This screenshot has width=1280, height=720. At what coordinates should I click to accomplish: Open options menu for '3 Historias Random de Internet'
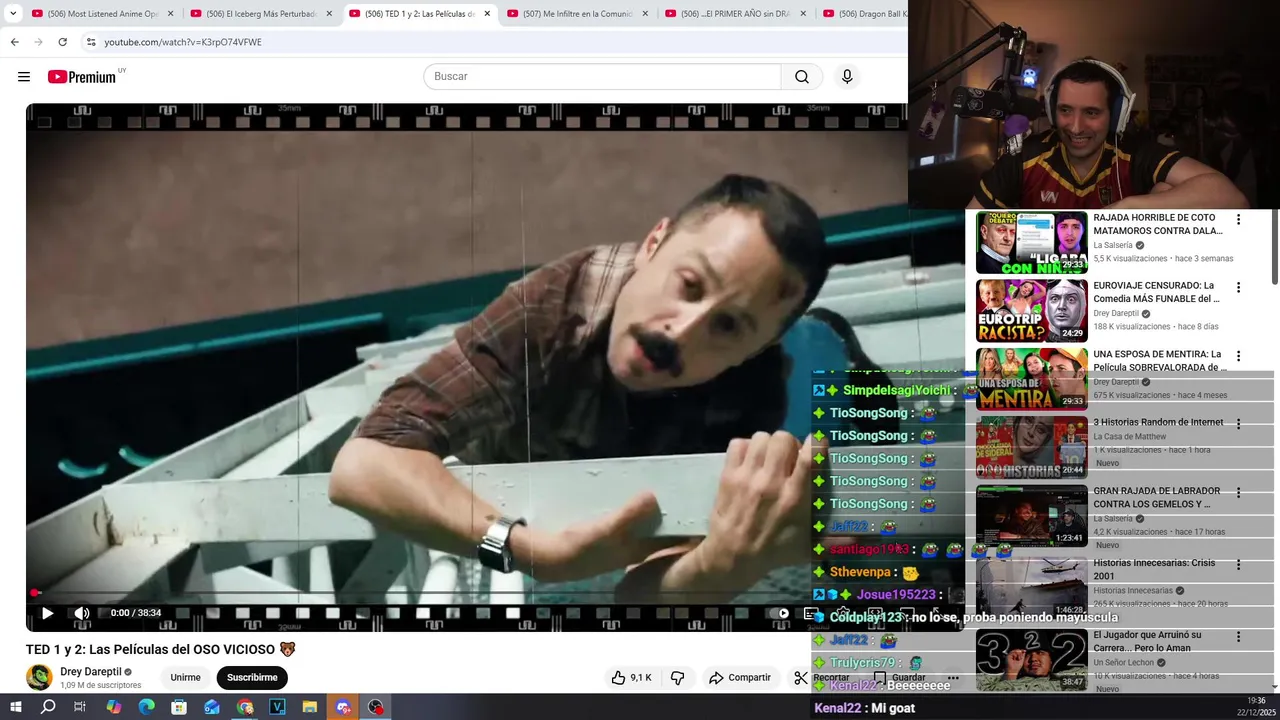(1238, 424)
